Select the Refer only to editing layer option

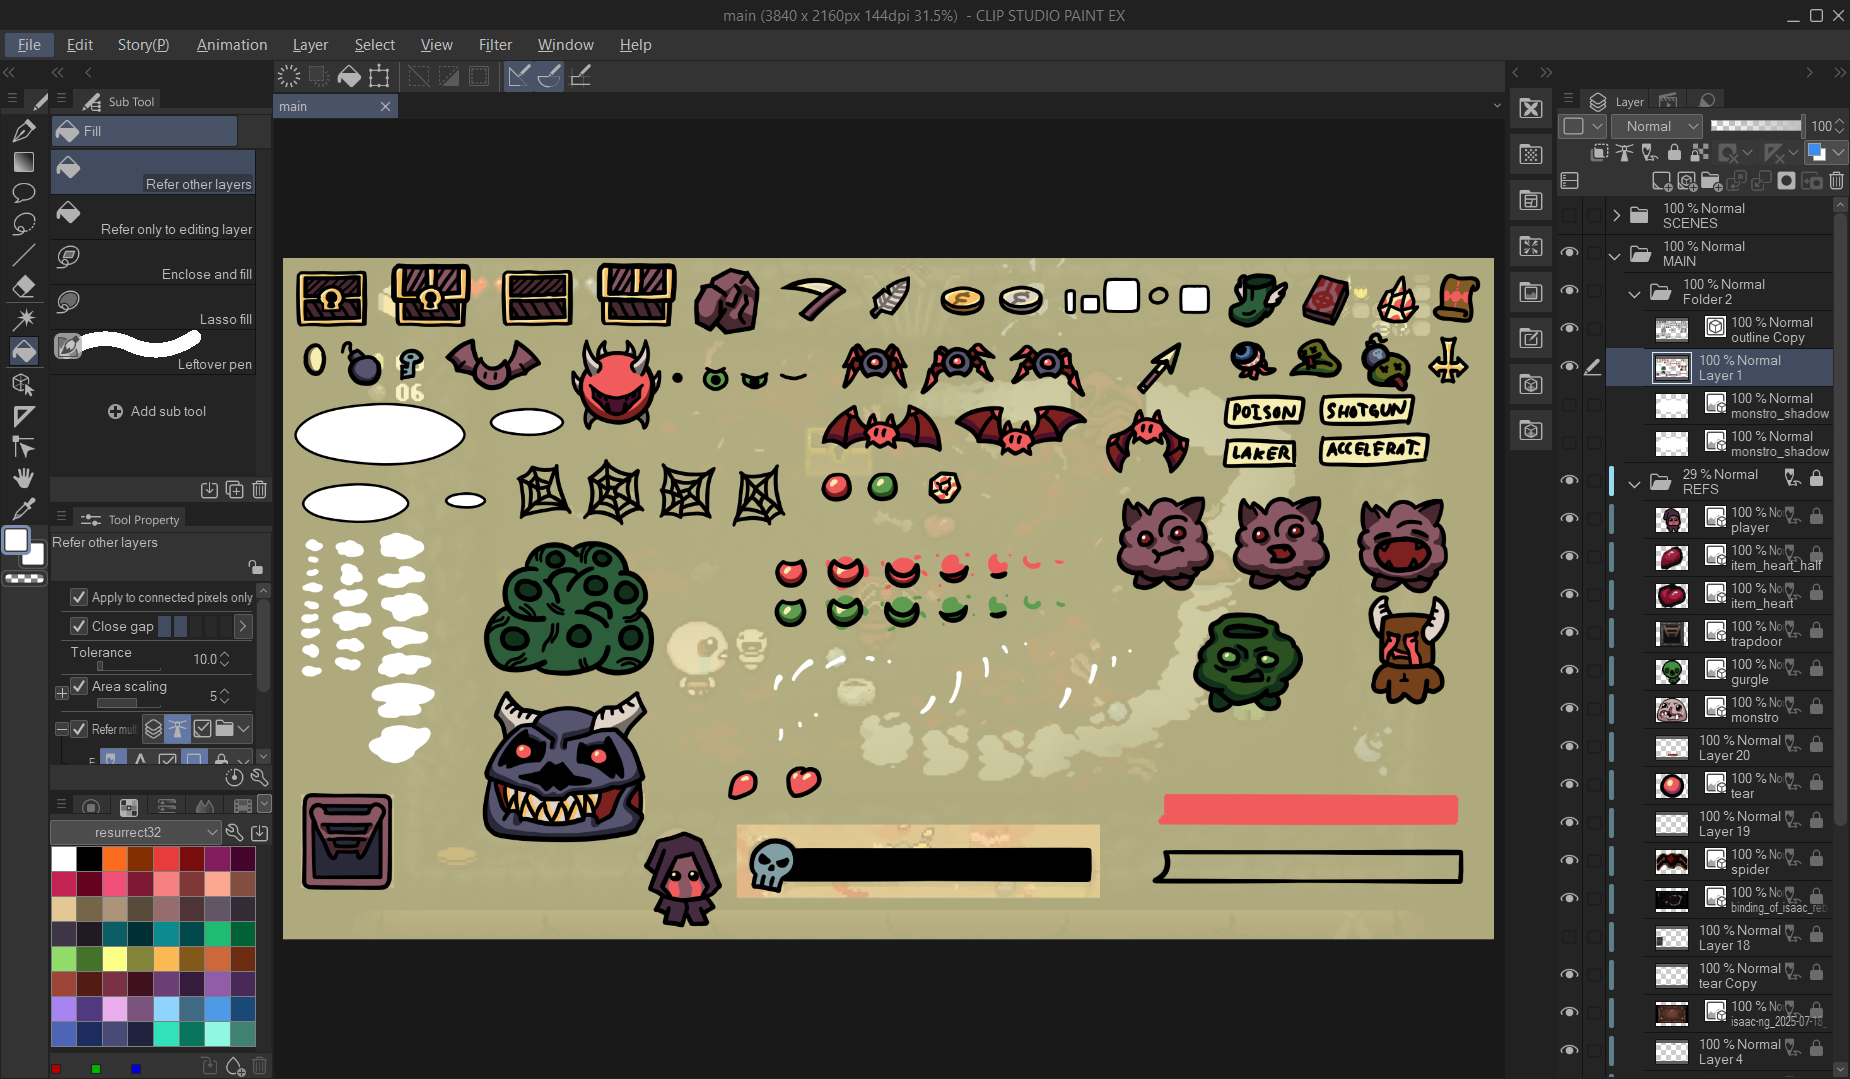[154, 217]
